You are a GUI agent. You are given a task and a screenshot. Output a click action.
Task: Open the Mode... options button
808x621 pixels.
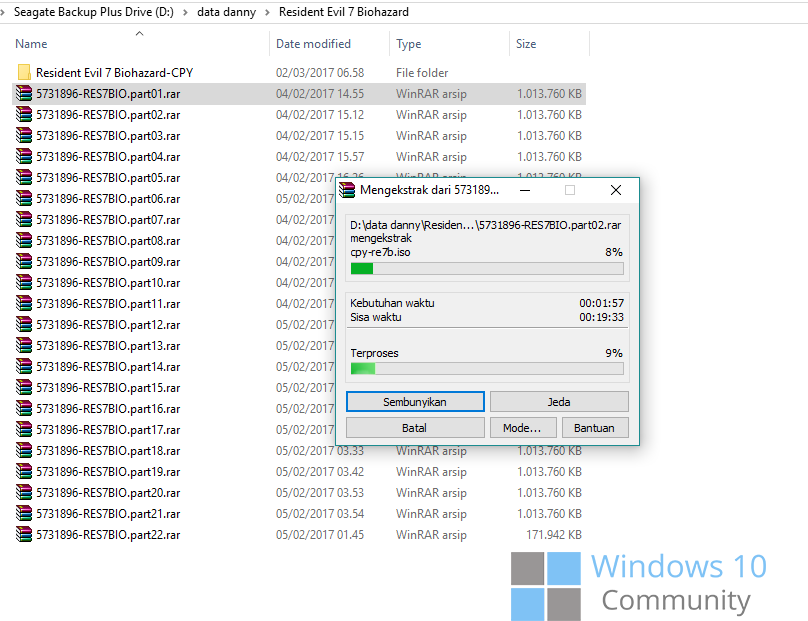click(523, 428)
